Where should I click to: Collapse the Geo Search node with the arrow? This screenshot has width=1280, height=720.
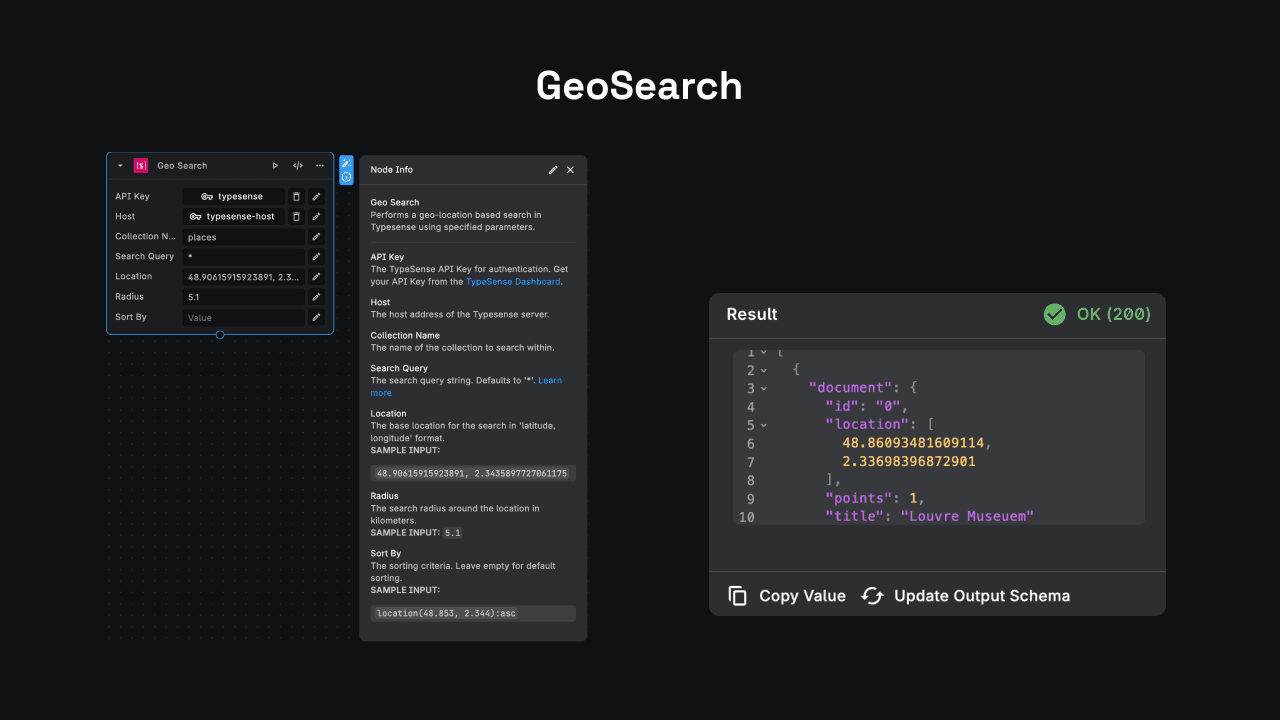tap(120, 166)
